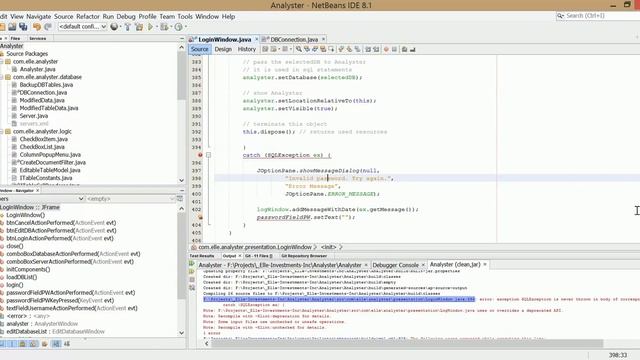This screenshot has height=360, width=640.
Task: Switch to Analyster (clean,jar) output tab
Action: [455, 264]
